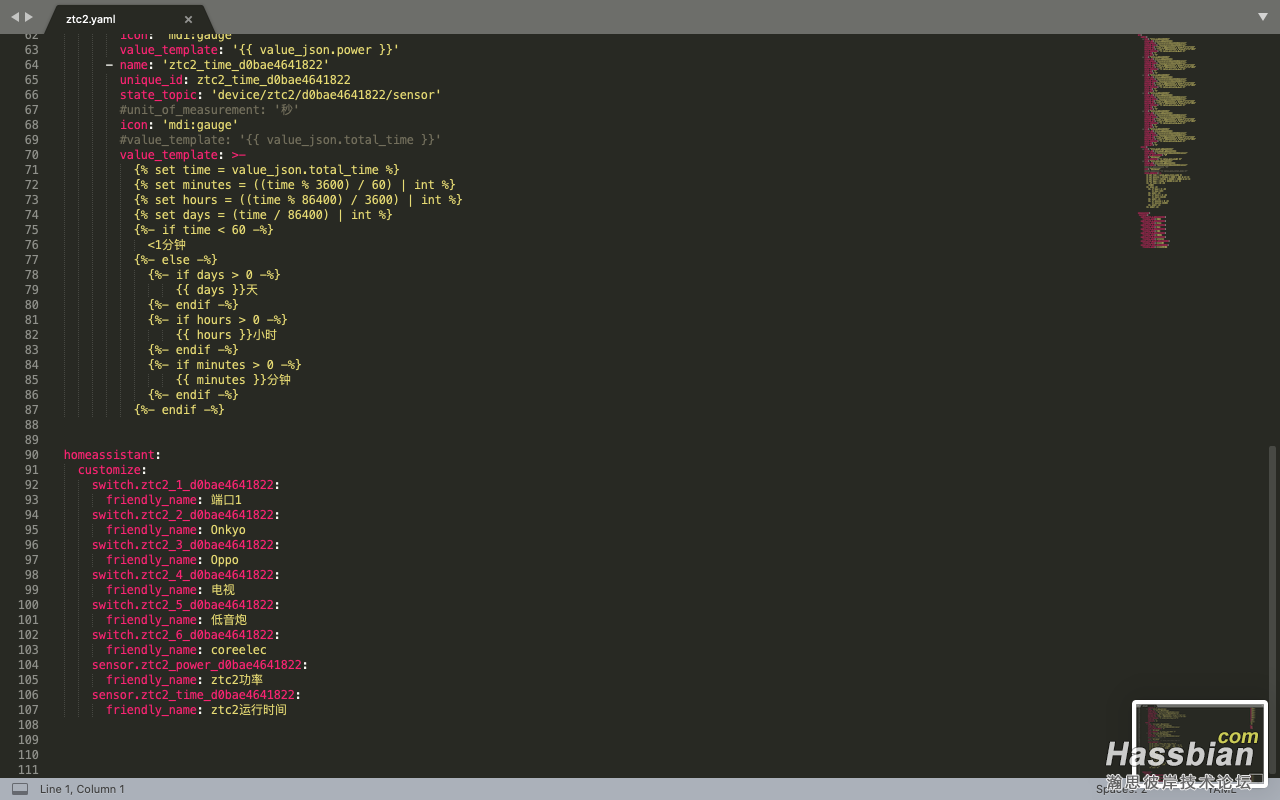Close the ztc2.yaml tab
This screenshot has height=800, width=1280.
(188, 19)
